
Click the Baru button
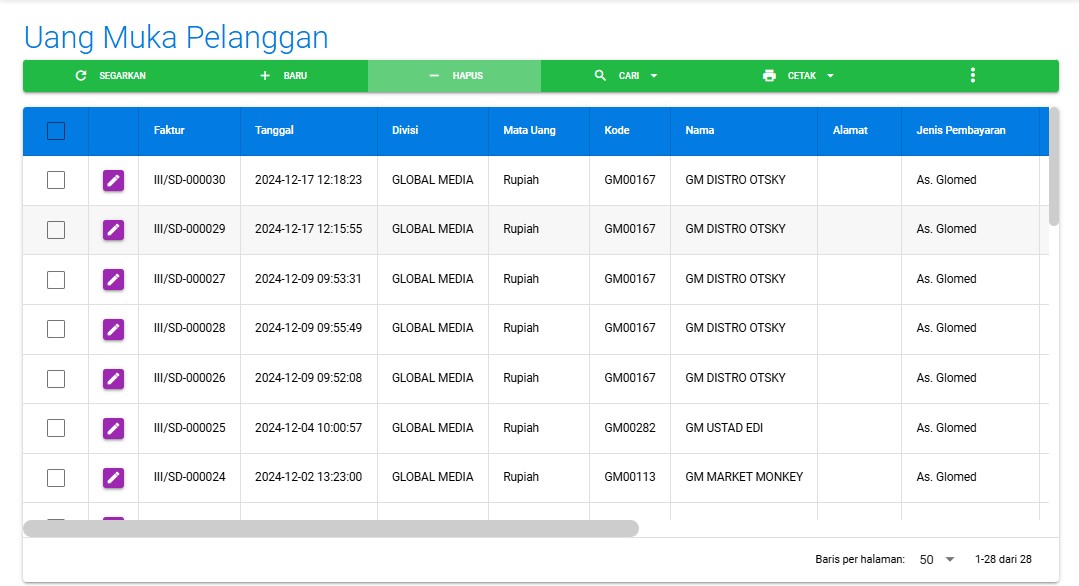[x=283, y=76]
